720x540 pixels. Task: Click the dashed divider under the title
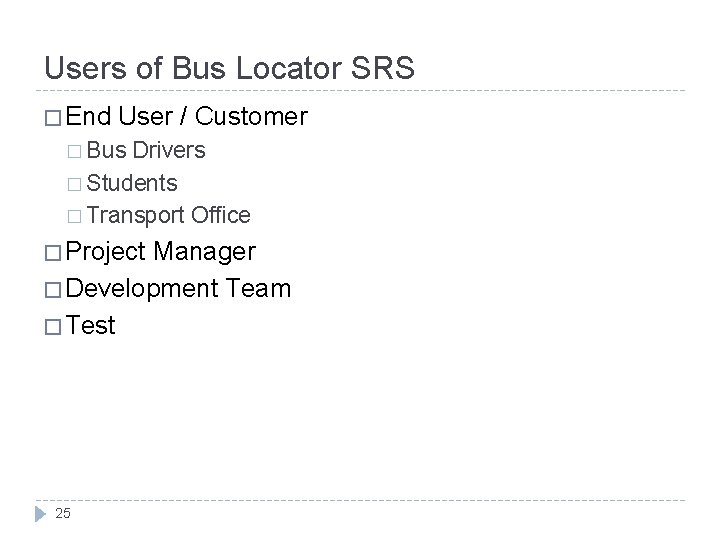click(x=360, y=91)
